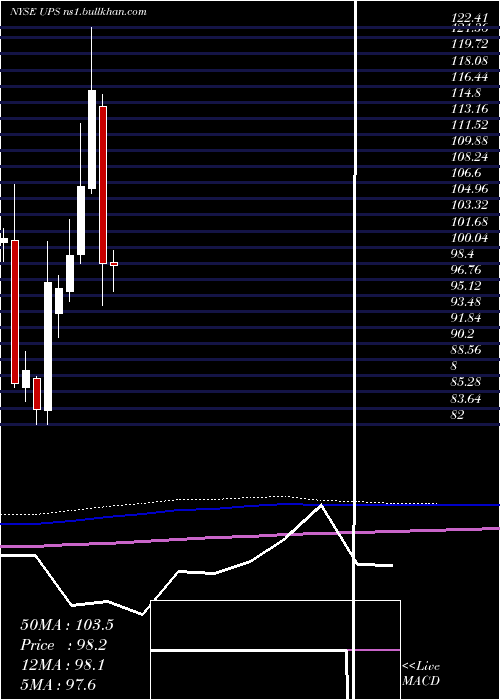500x700 pixels.
Task: Click the 109.88 price axis label
Action: click(469, 141)
